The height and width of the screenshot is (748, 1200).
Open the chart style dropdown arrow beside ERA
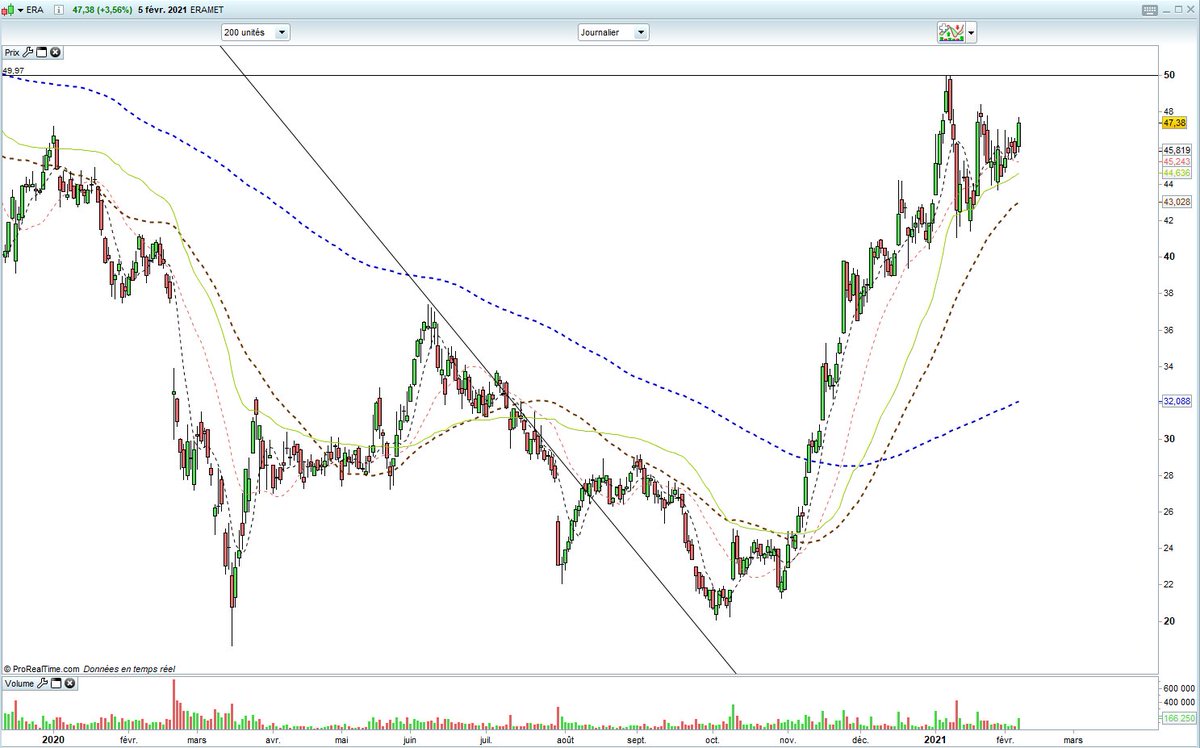pyautogui.click(x=20, y=8)
